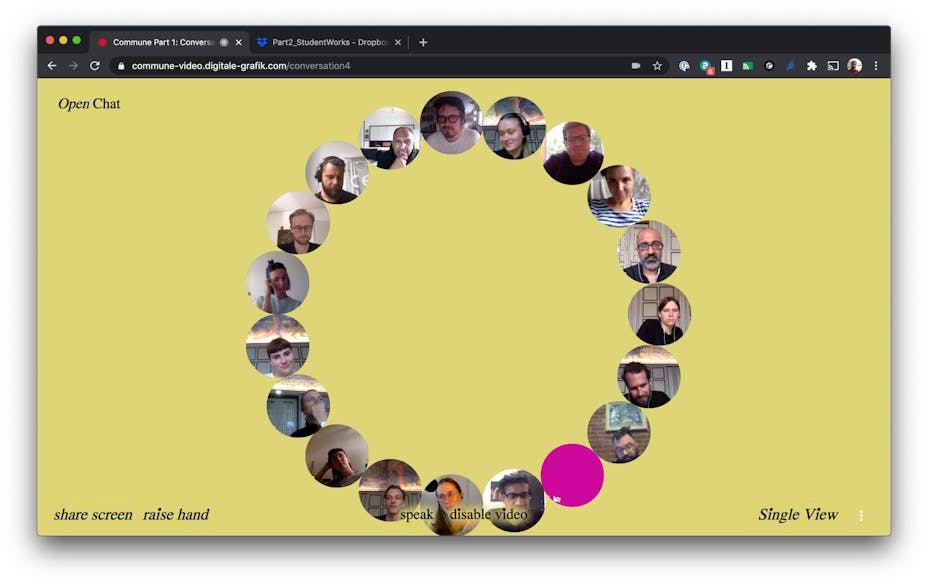Reload the page with the refresh icon
The image size is (928, 585).
coord(95,66)
